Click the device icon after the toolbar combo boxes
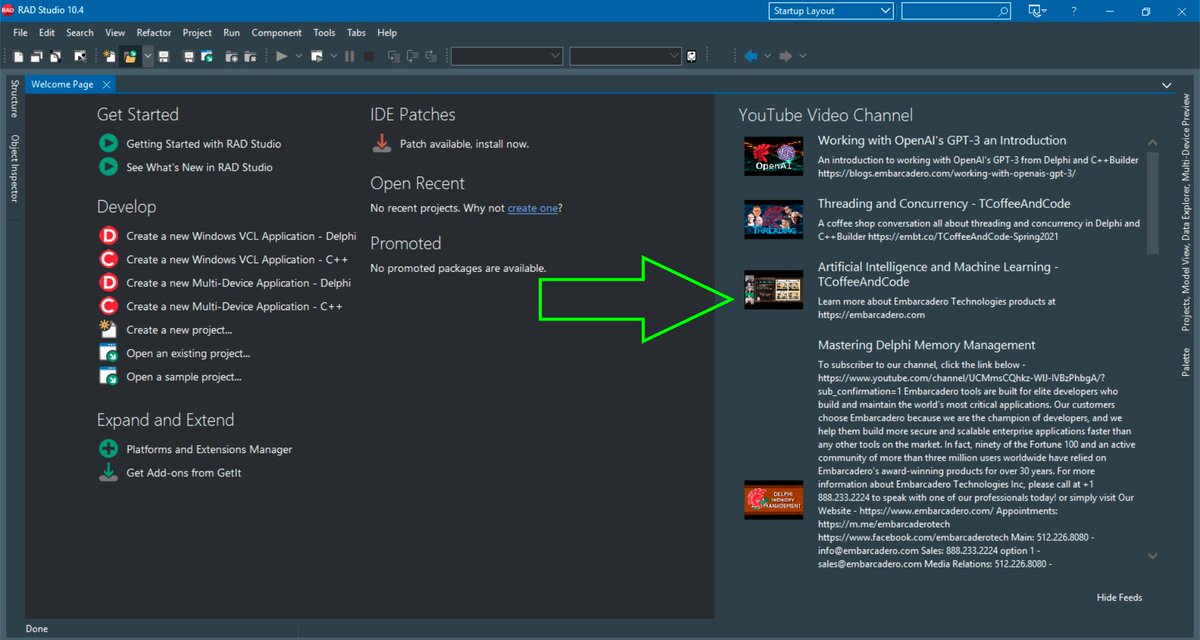Image resolution: width=1200 pixels, height=640 pixels. tap(691, 56)
